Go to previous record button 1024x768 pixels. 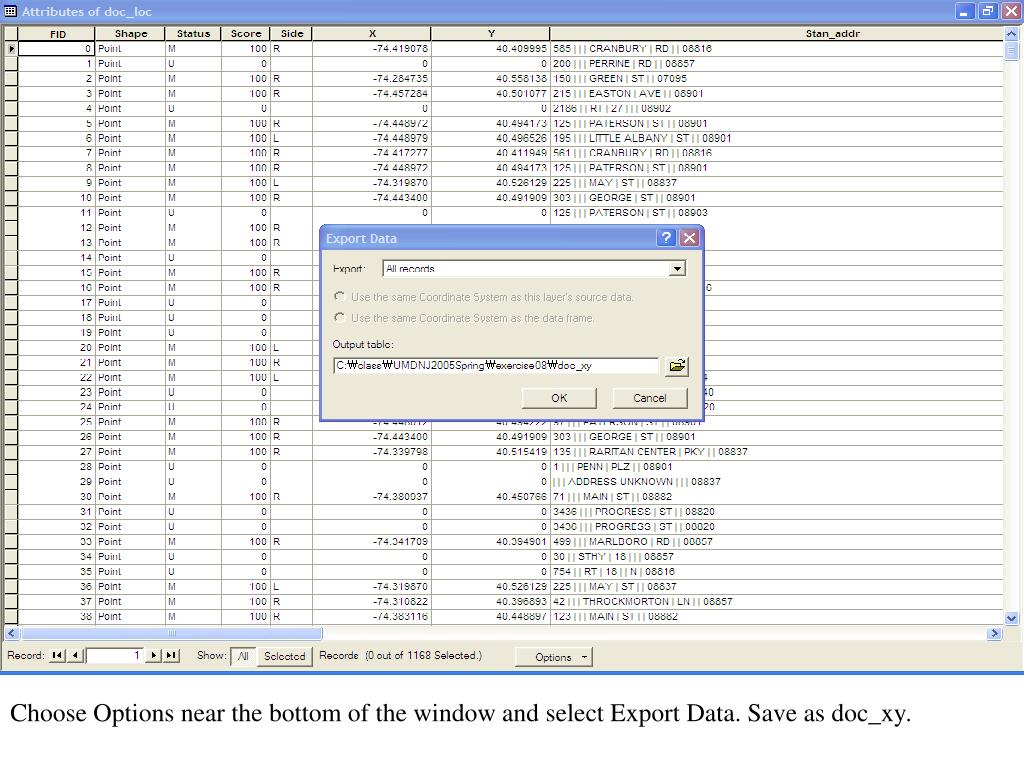tap(76, 655)
